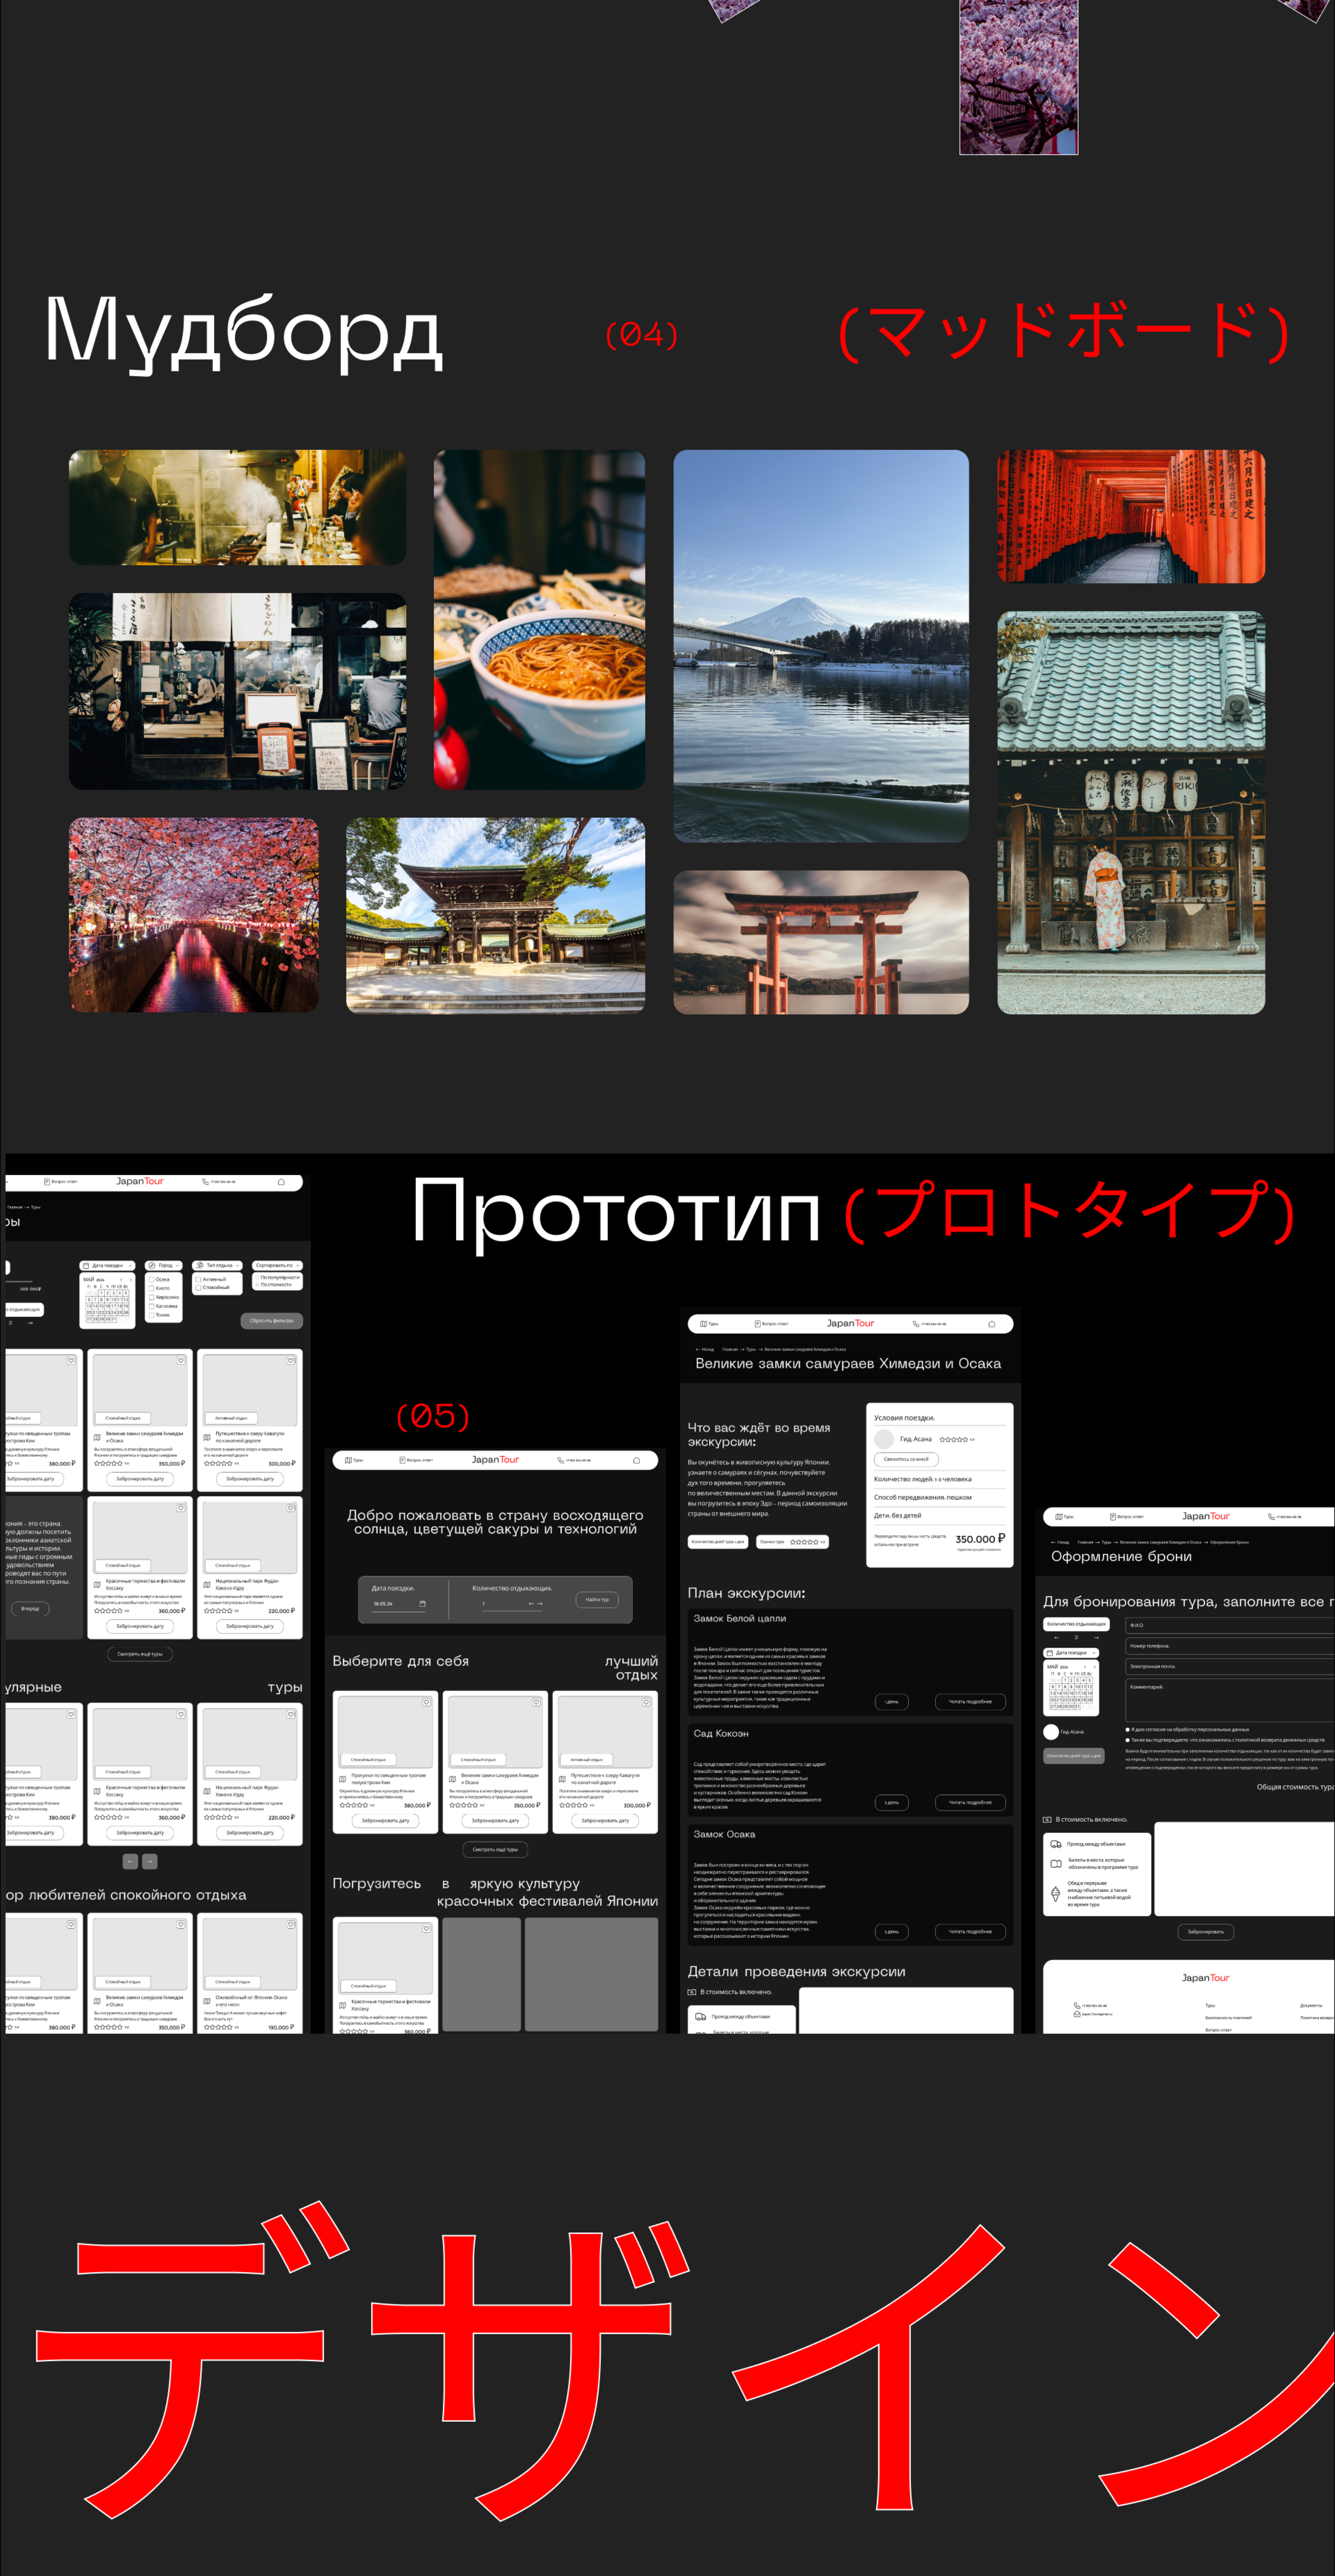Click heart icon on Kawaguchi lake tour card

pos(646,1702)
